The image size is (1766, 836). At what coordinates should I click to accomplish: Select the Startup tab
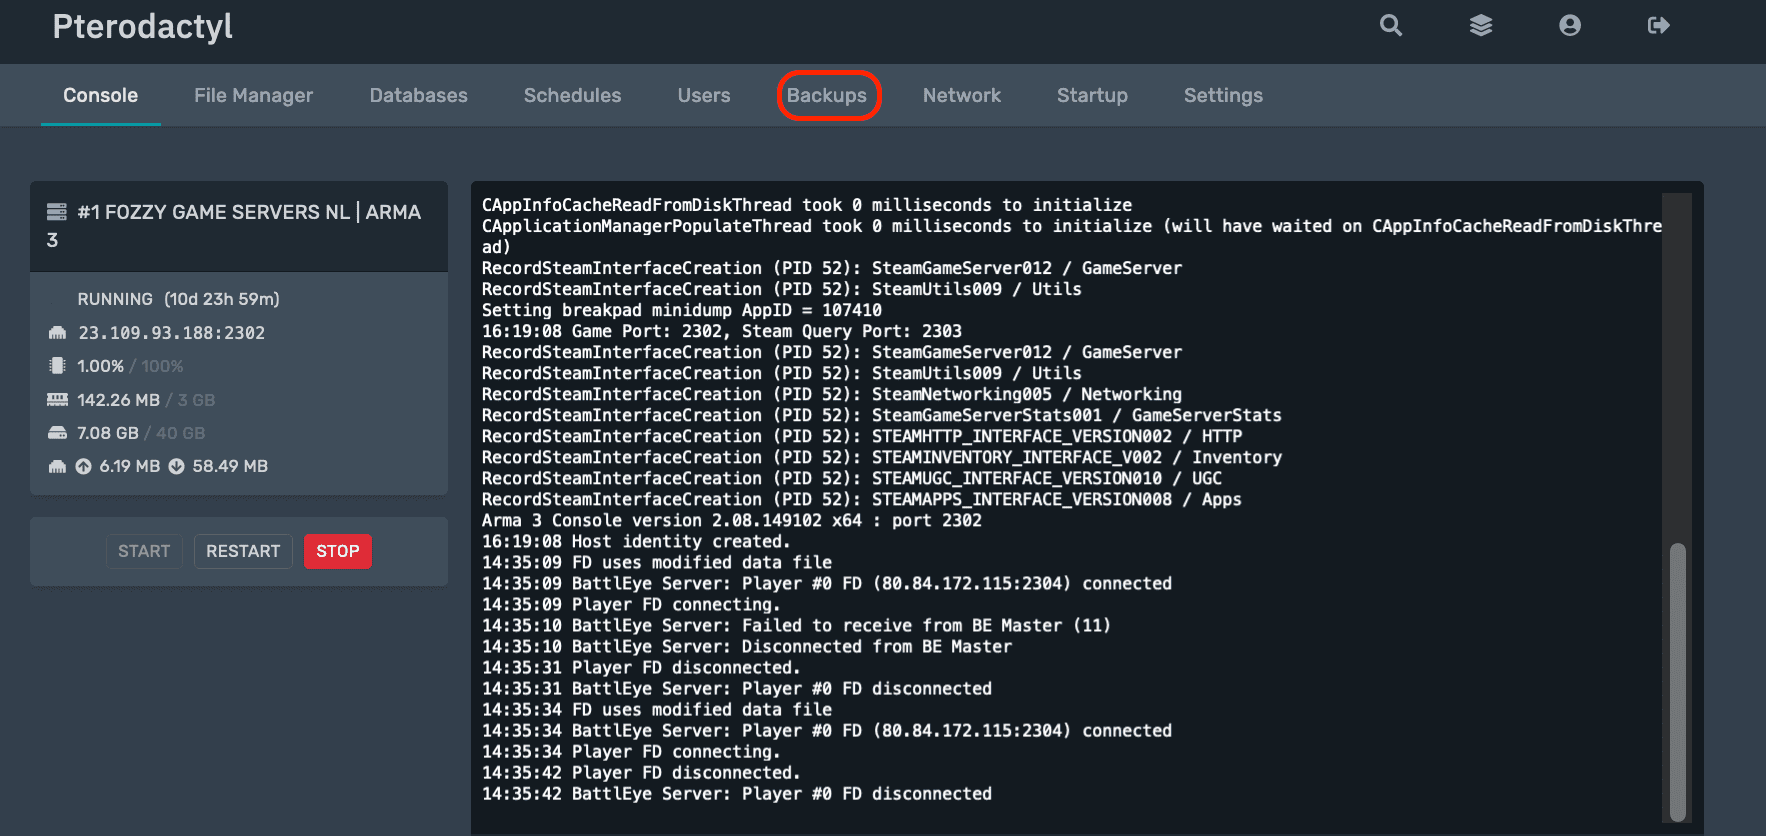tap(1092, 96)
